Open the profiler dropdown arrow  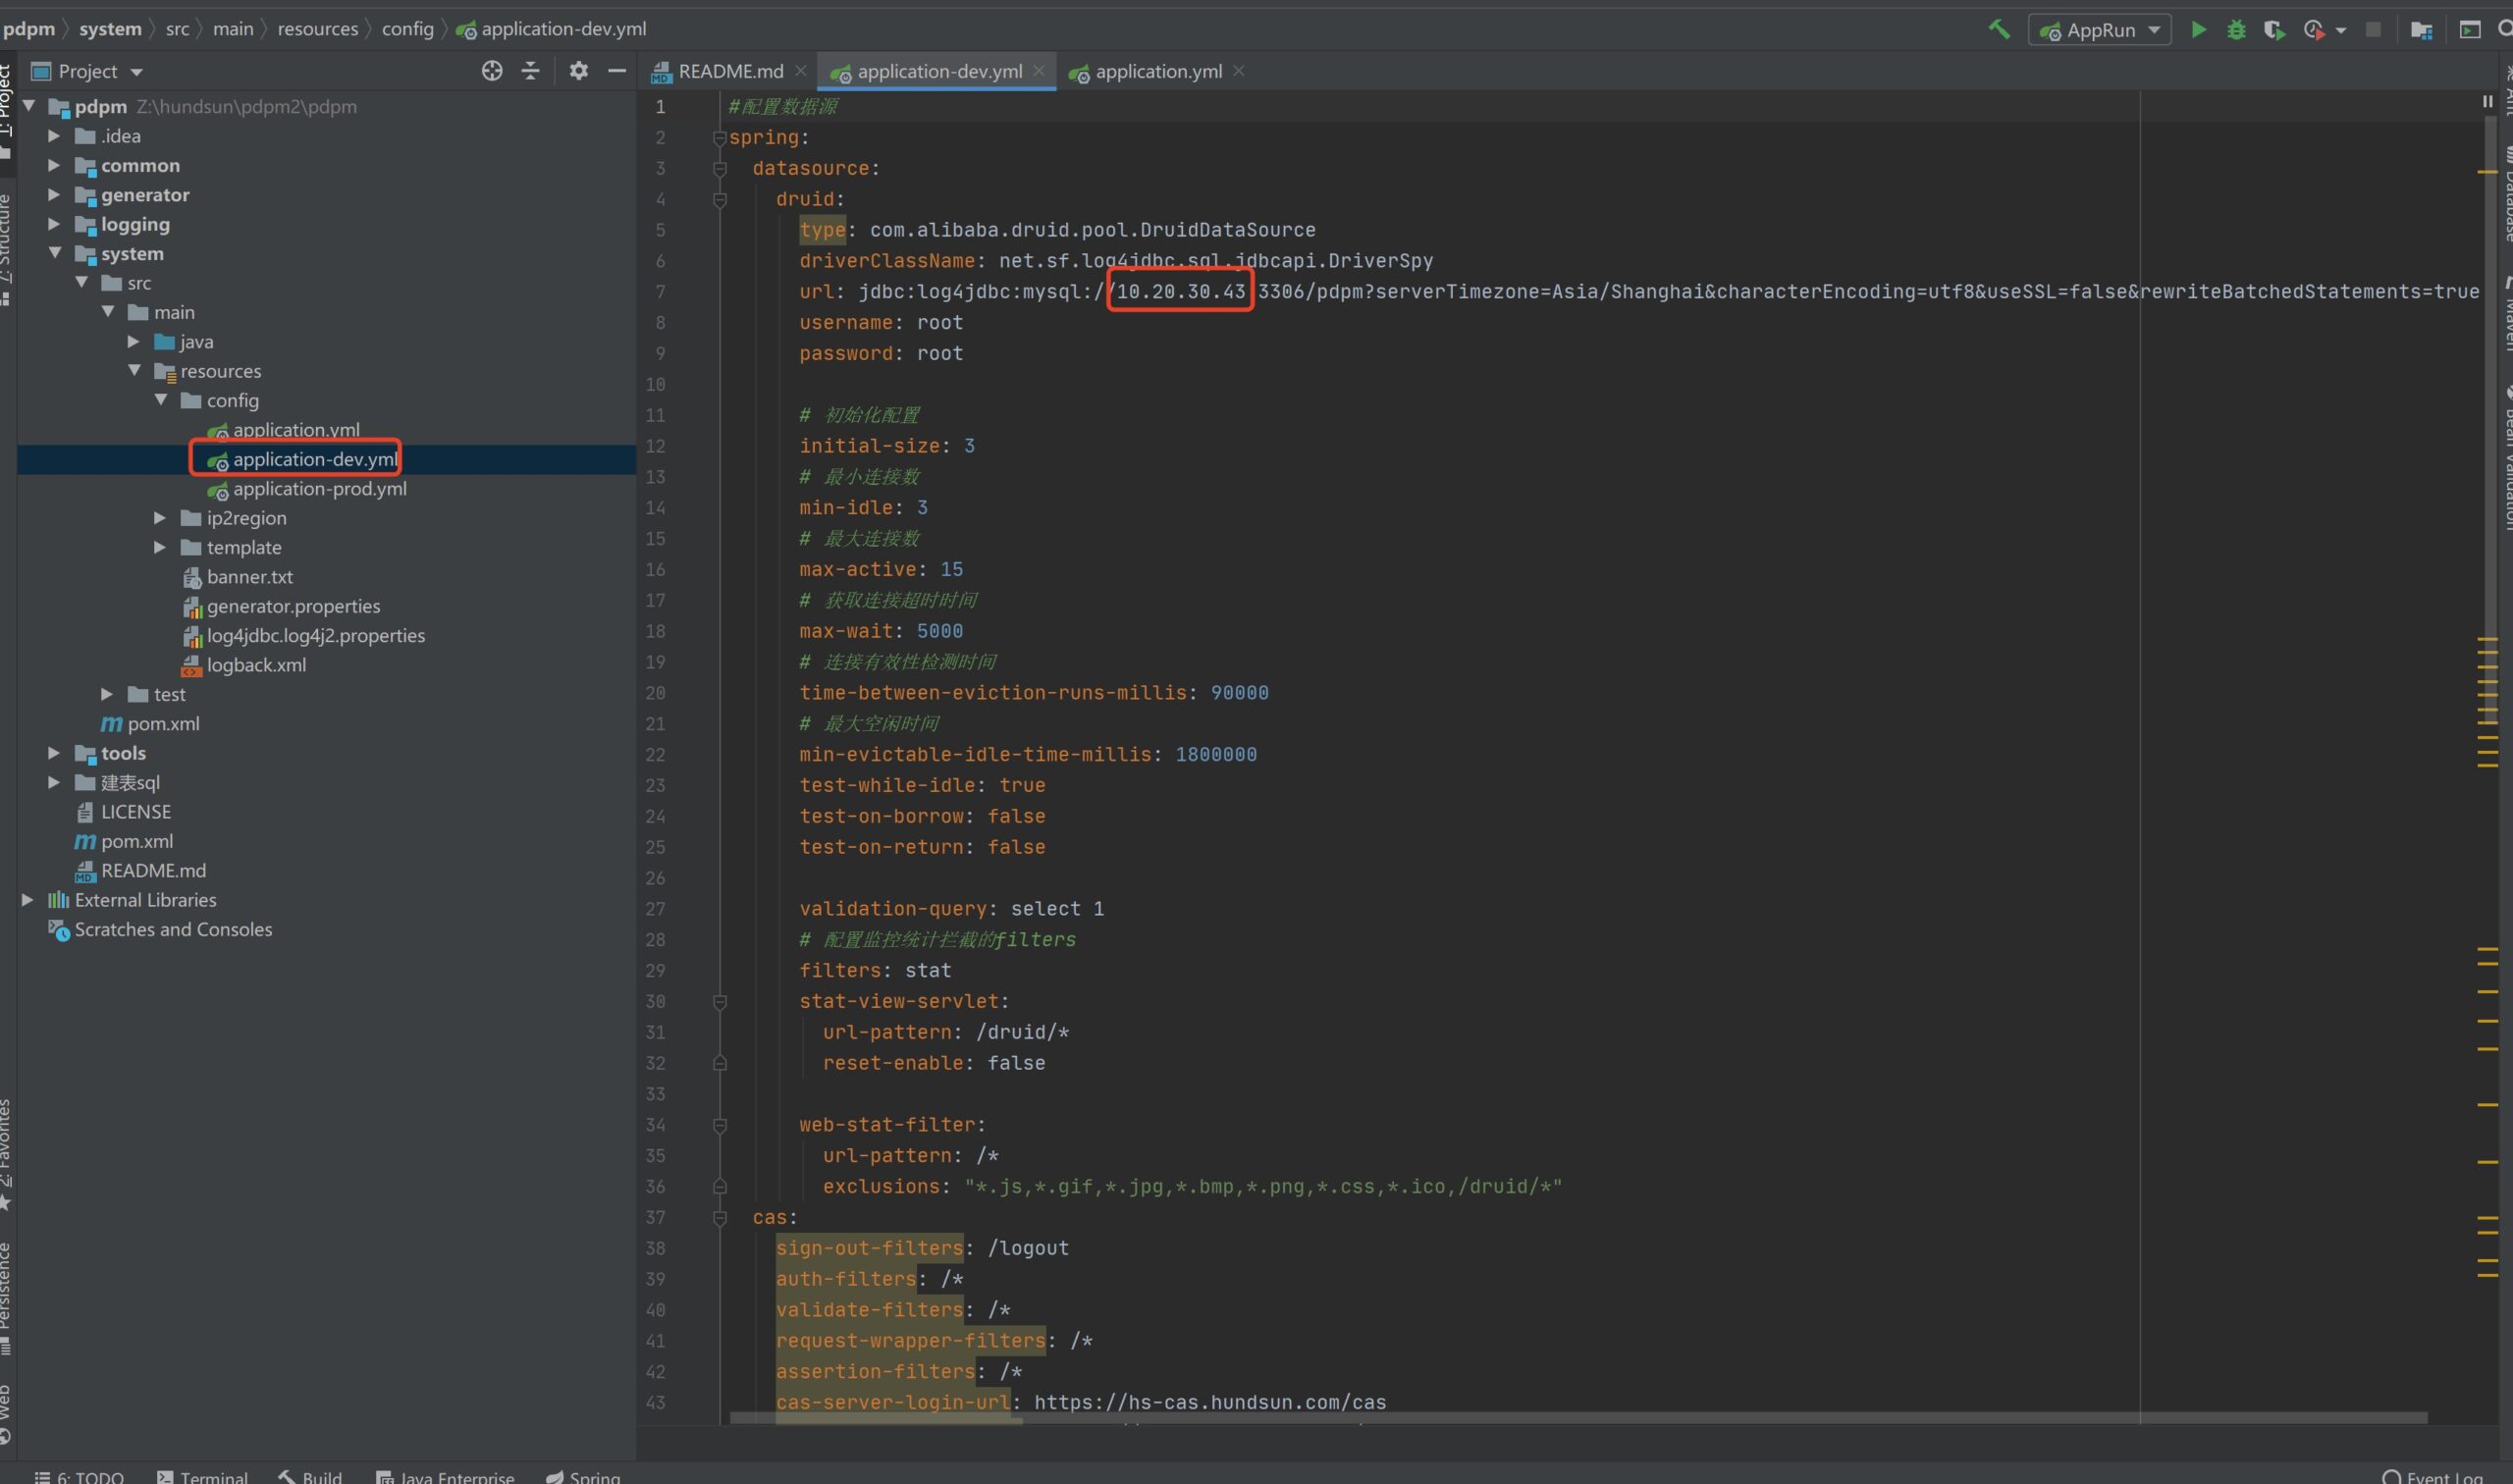point(2340,31)
